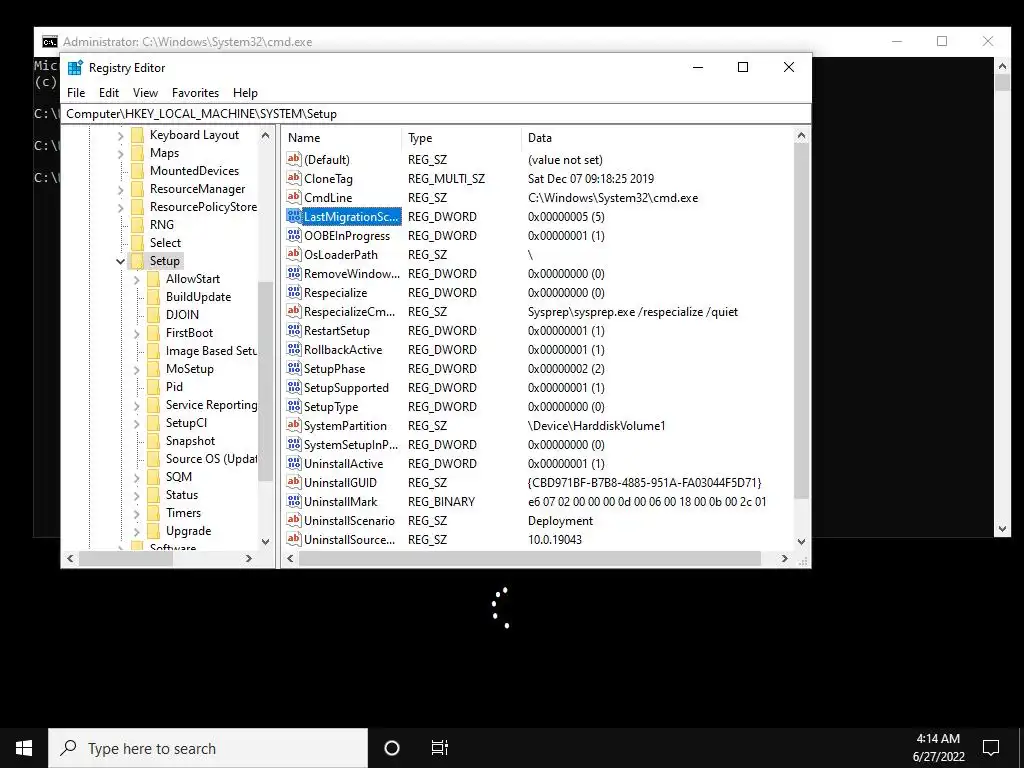
Task: Click the Registry Editor title bar icon
Action: 75,67
